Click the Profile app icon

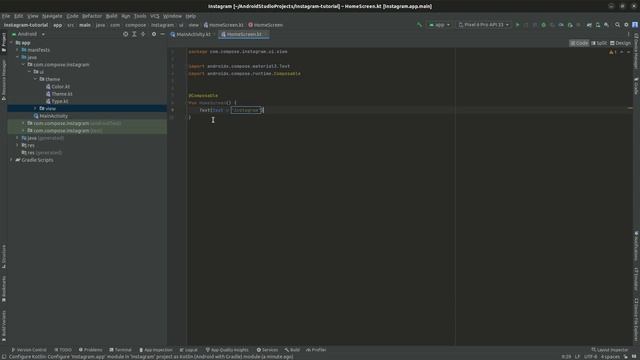[561, 25]
